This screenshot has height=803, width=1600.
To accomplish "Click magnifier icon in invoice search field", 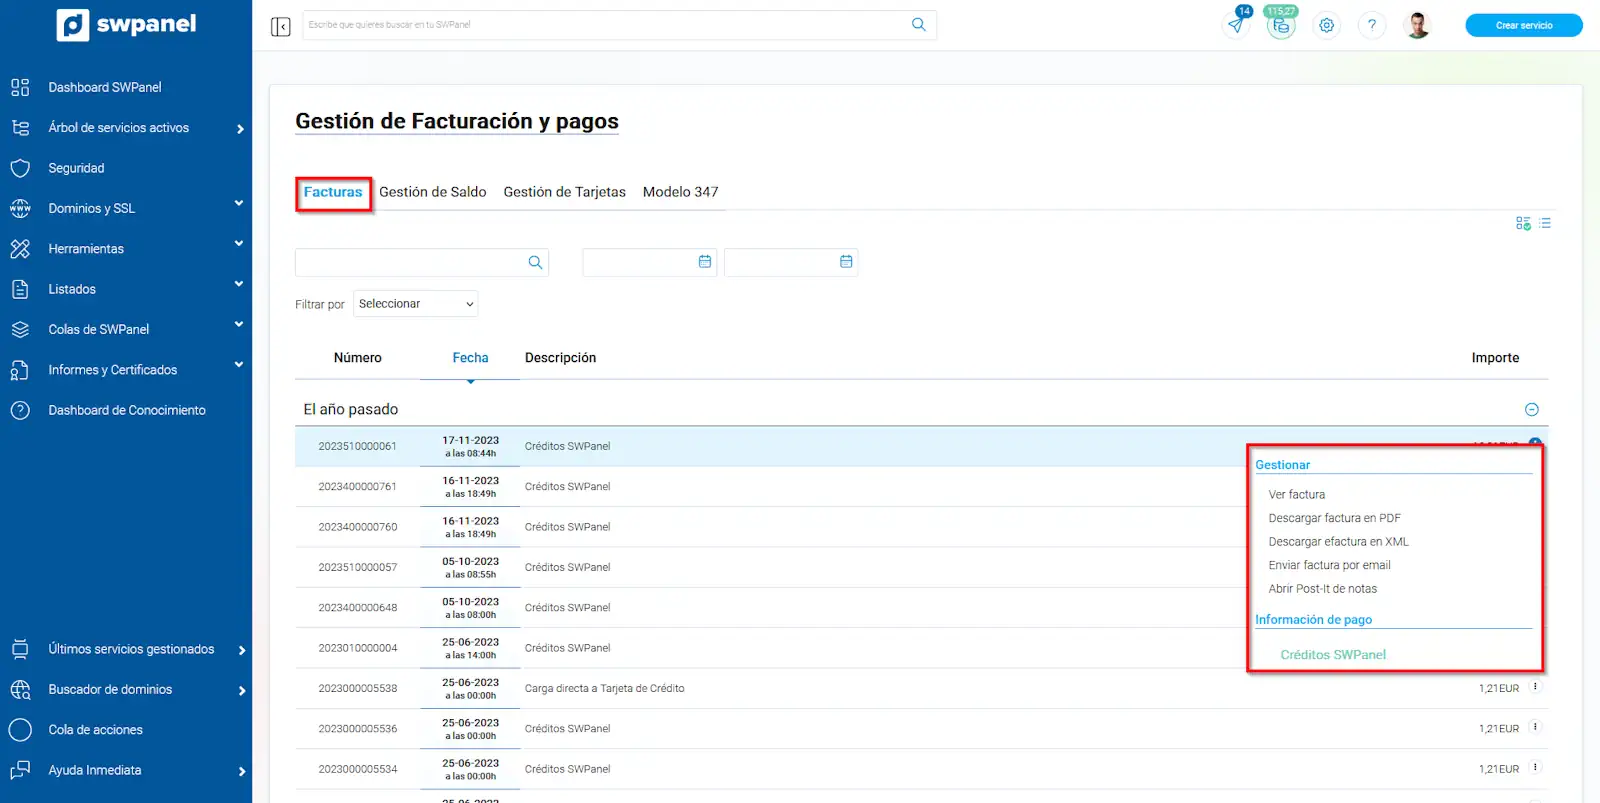I will 535,262.
